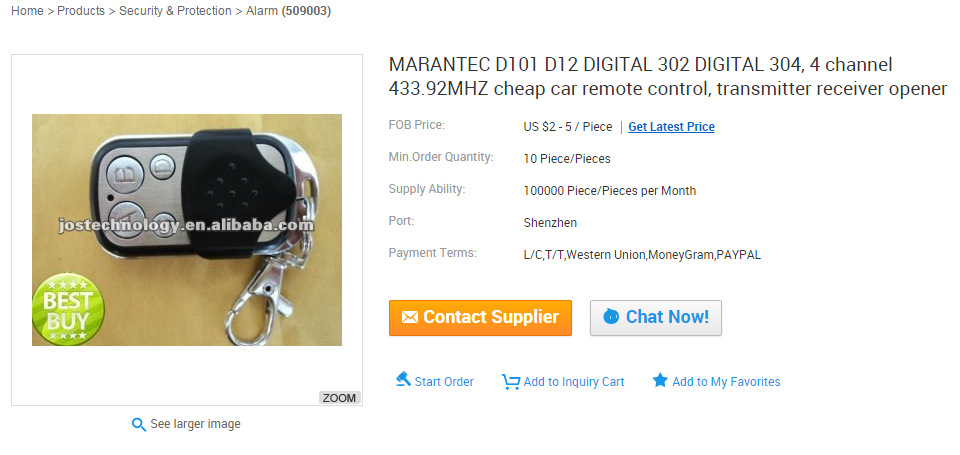960x455 pixels.
Task: Go to Home breadcrumb
Action: [27, 11]
